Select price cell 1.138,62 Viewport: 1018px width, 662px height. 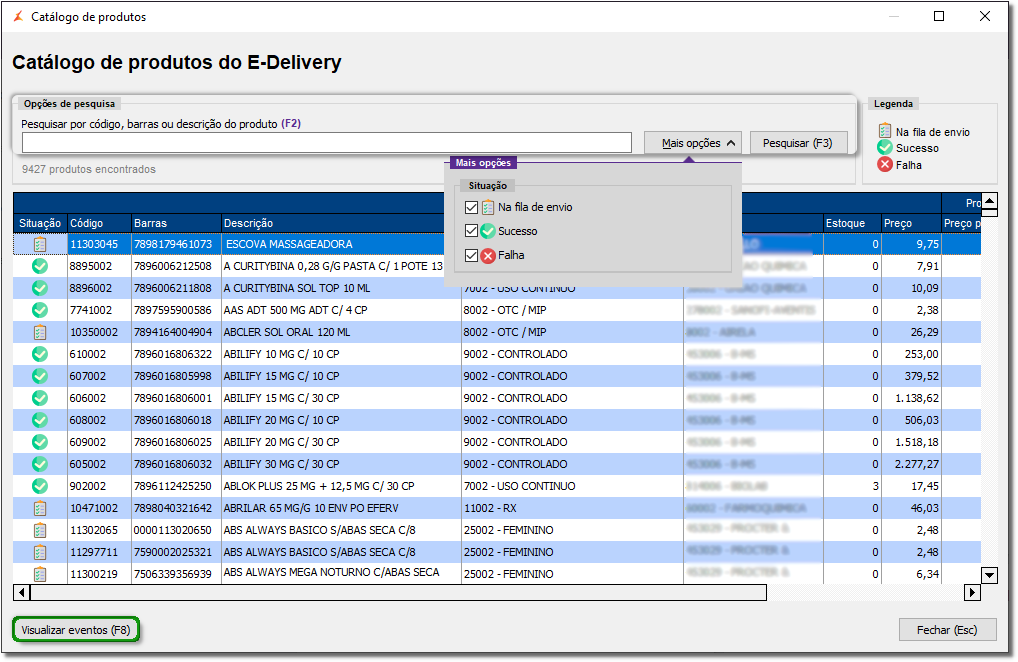(912, 398)
